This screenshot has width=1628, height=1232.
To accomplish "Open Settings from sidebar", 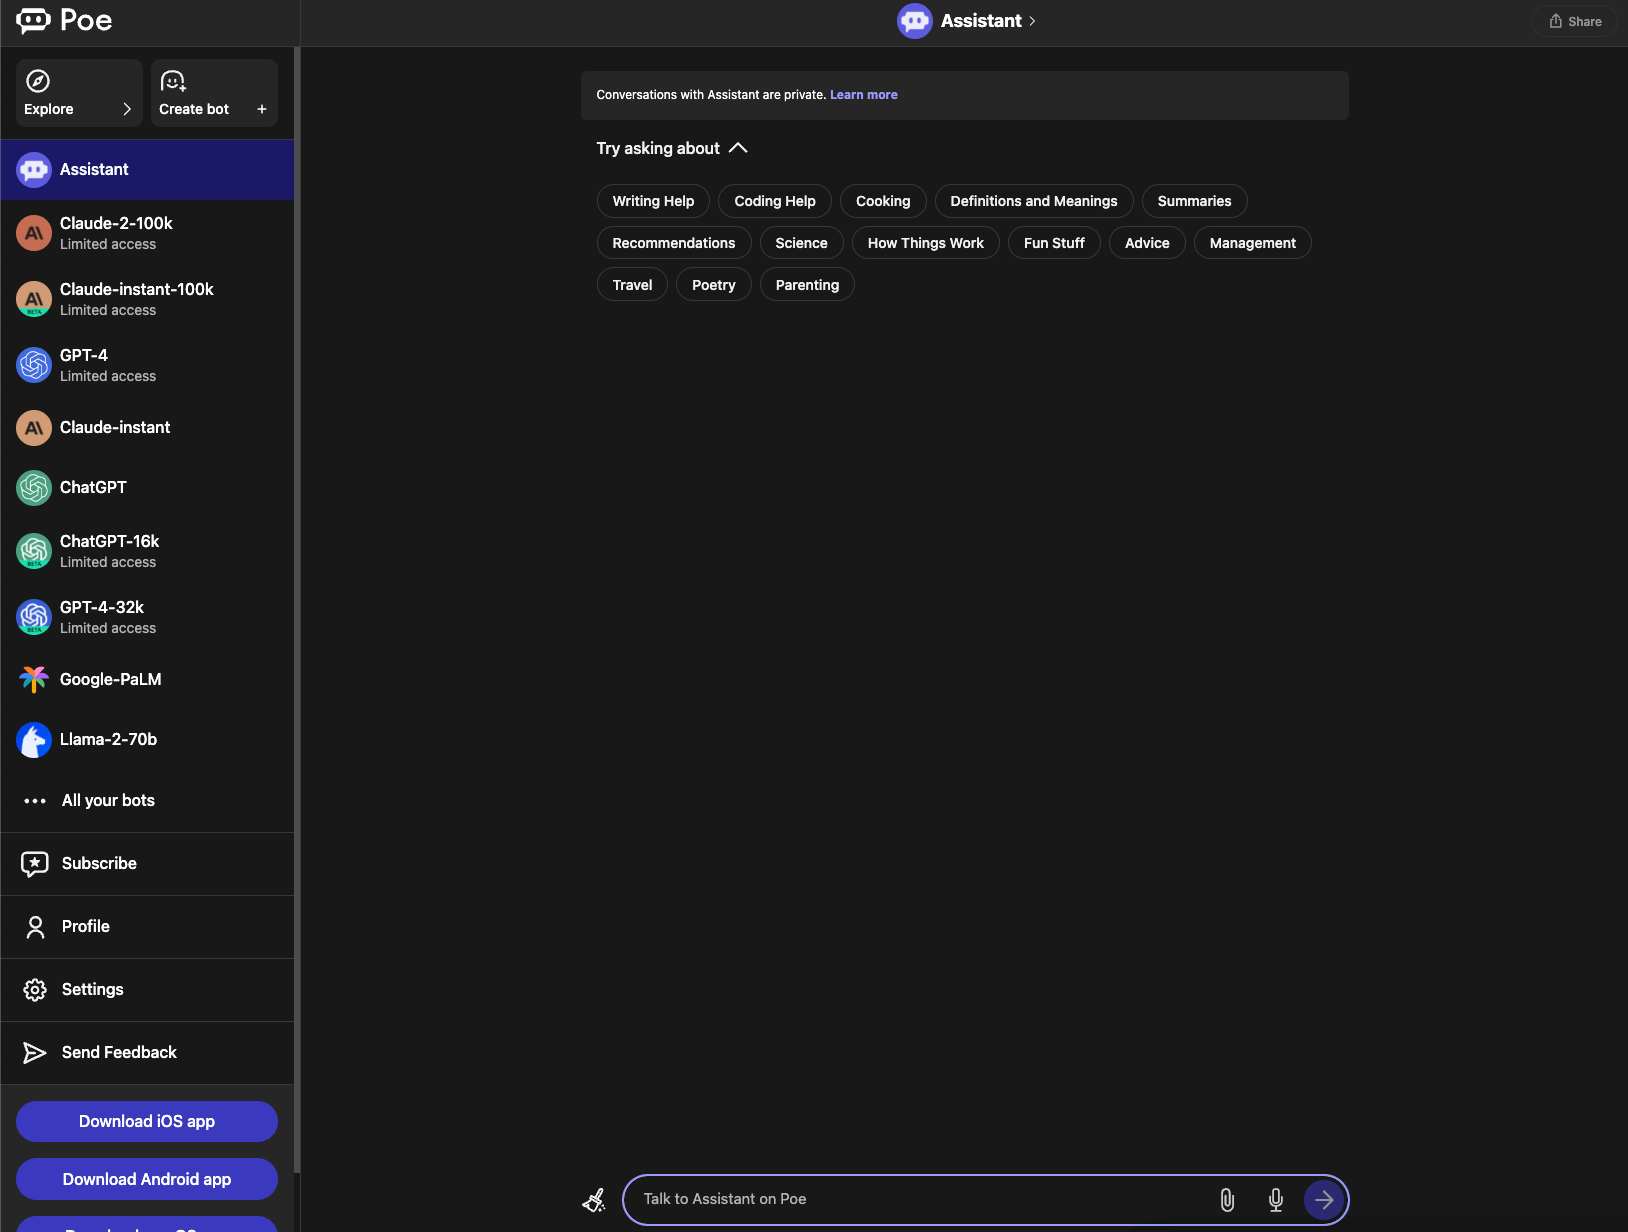I will pos(147,990).
